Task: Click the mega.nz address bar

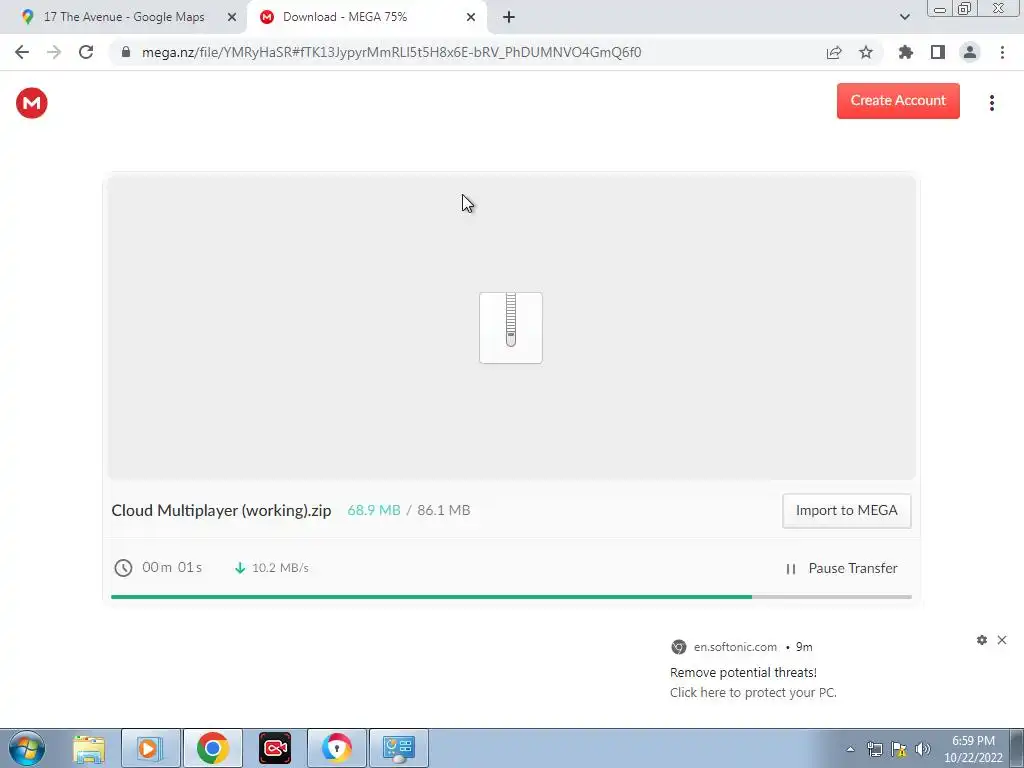Action: tap(391, 52)
